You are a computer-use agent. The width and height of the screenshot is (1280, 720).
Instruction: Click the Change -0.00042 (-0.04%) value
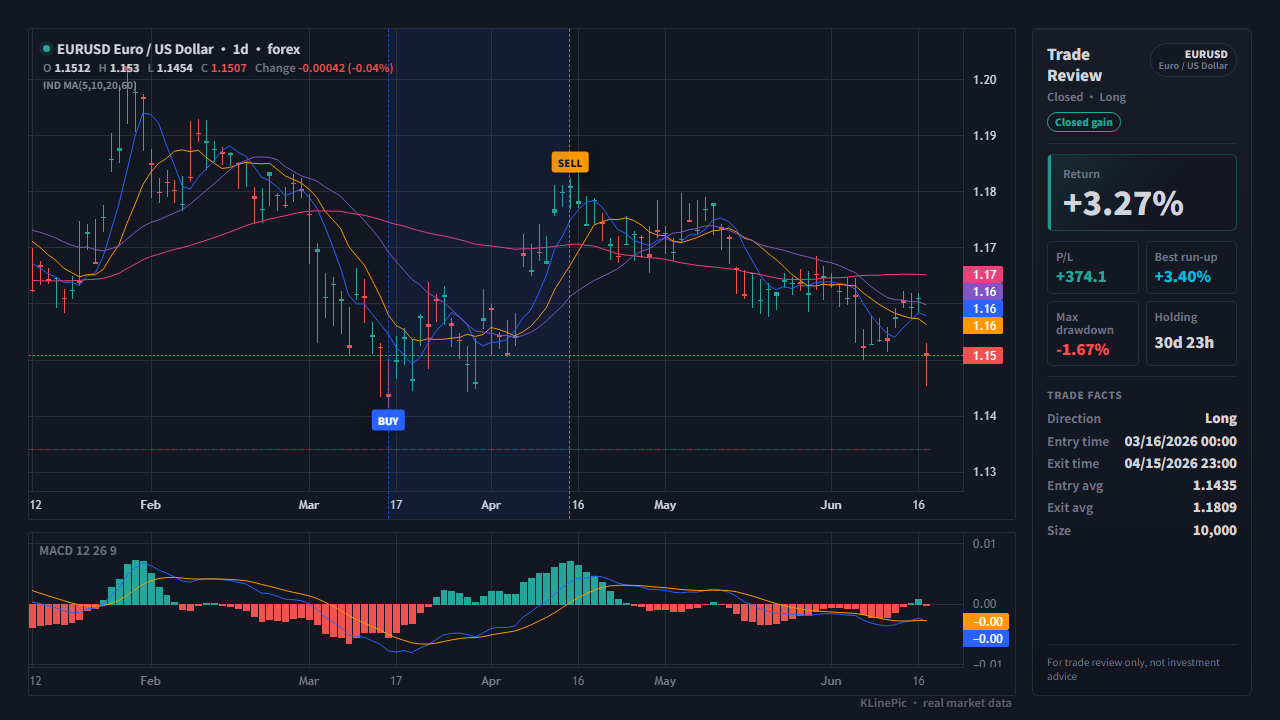coord(324,68)
